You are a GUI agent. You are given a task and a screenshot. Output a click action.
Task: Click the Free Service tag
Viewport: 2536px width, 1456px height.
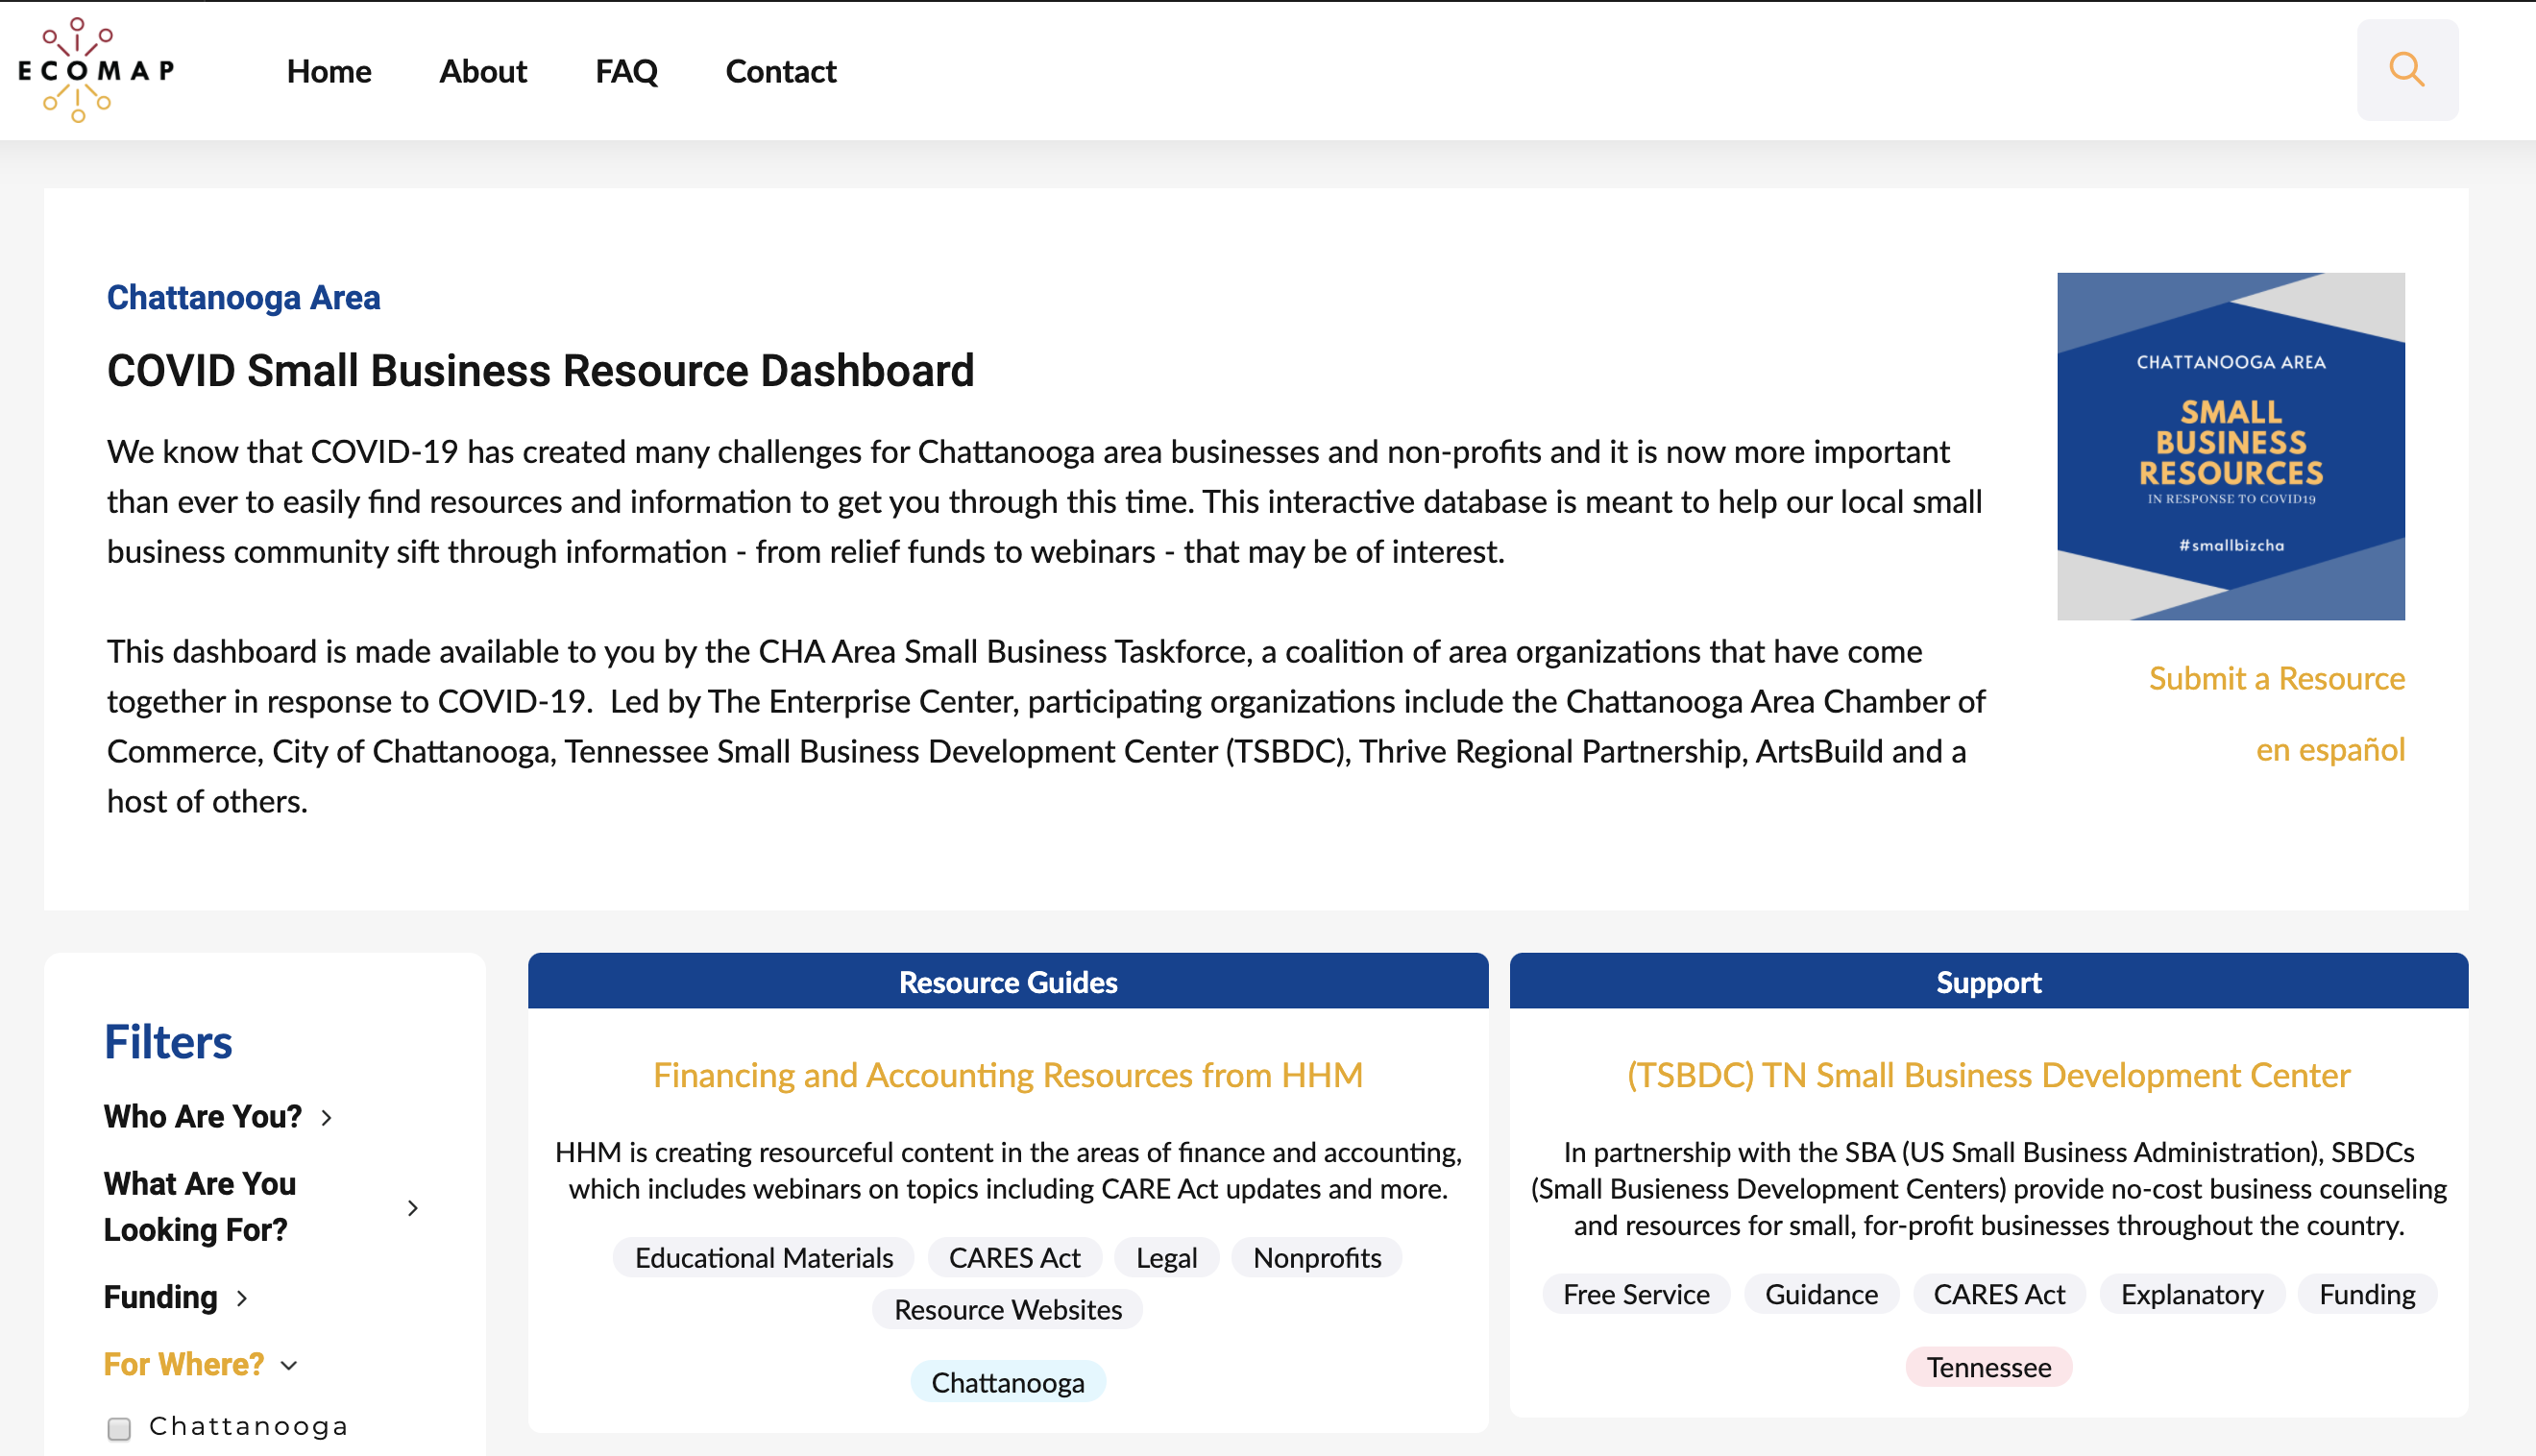[x=1635, y=1294]
